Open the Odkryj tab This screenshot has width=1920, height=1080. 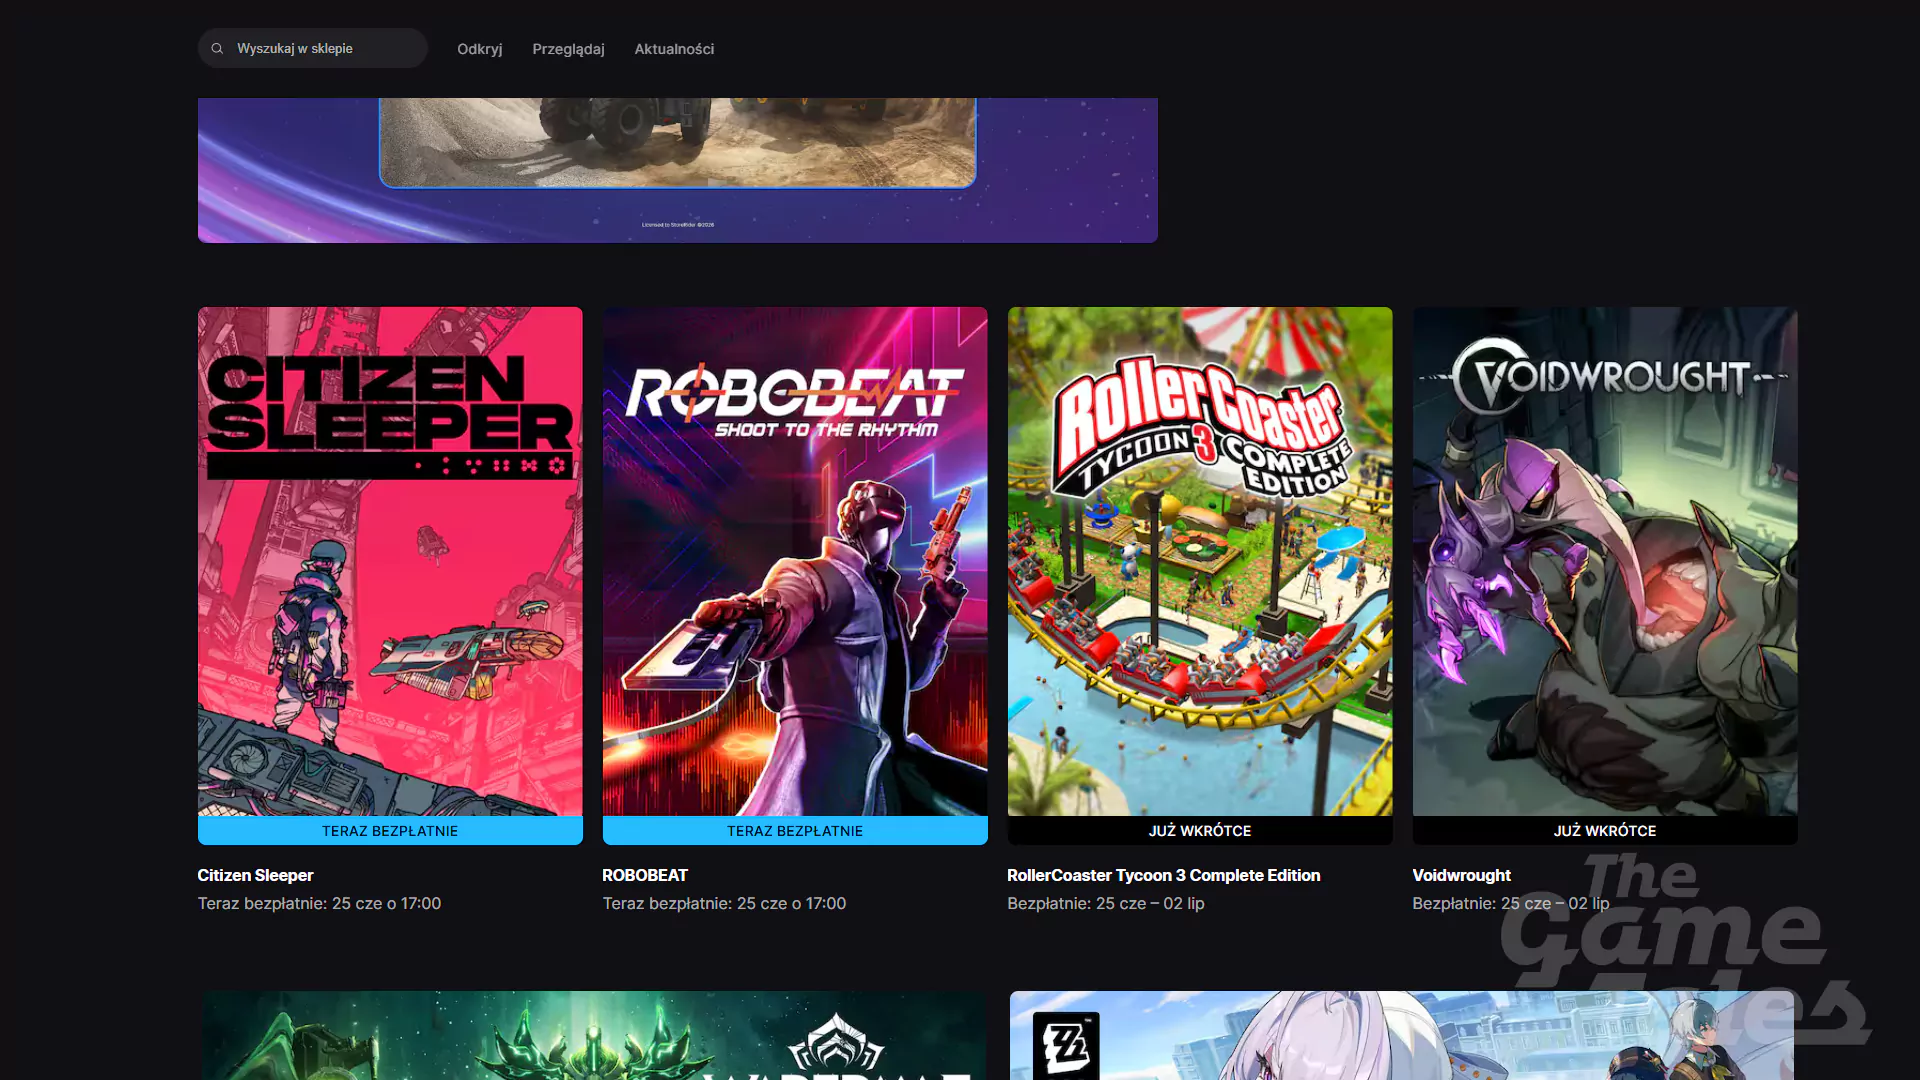(480, 48)
